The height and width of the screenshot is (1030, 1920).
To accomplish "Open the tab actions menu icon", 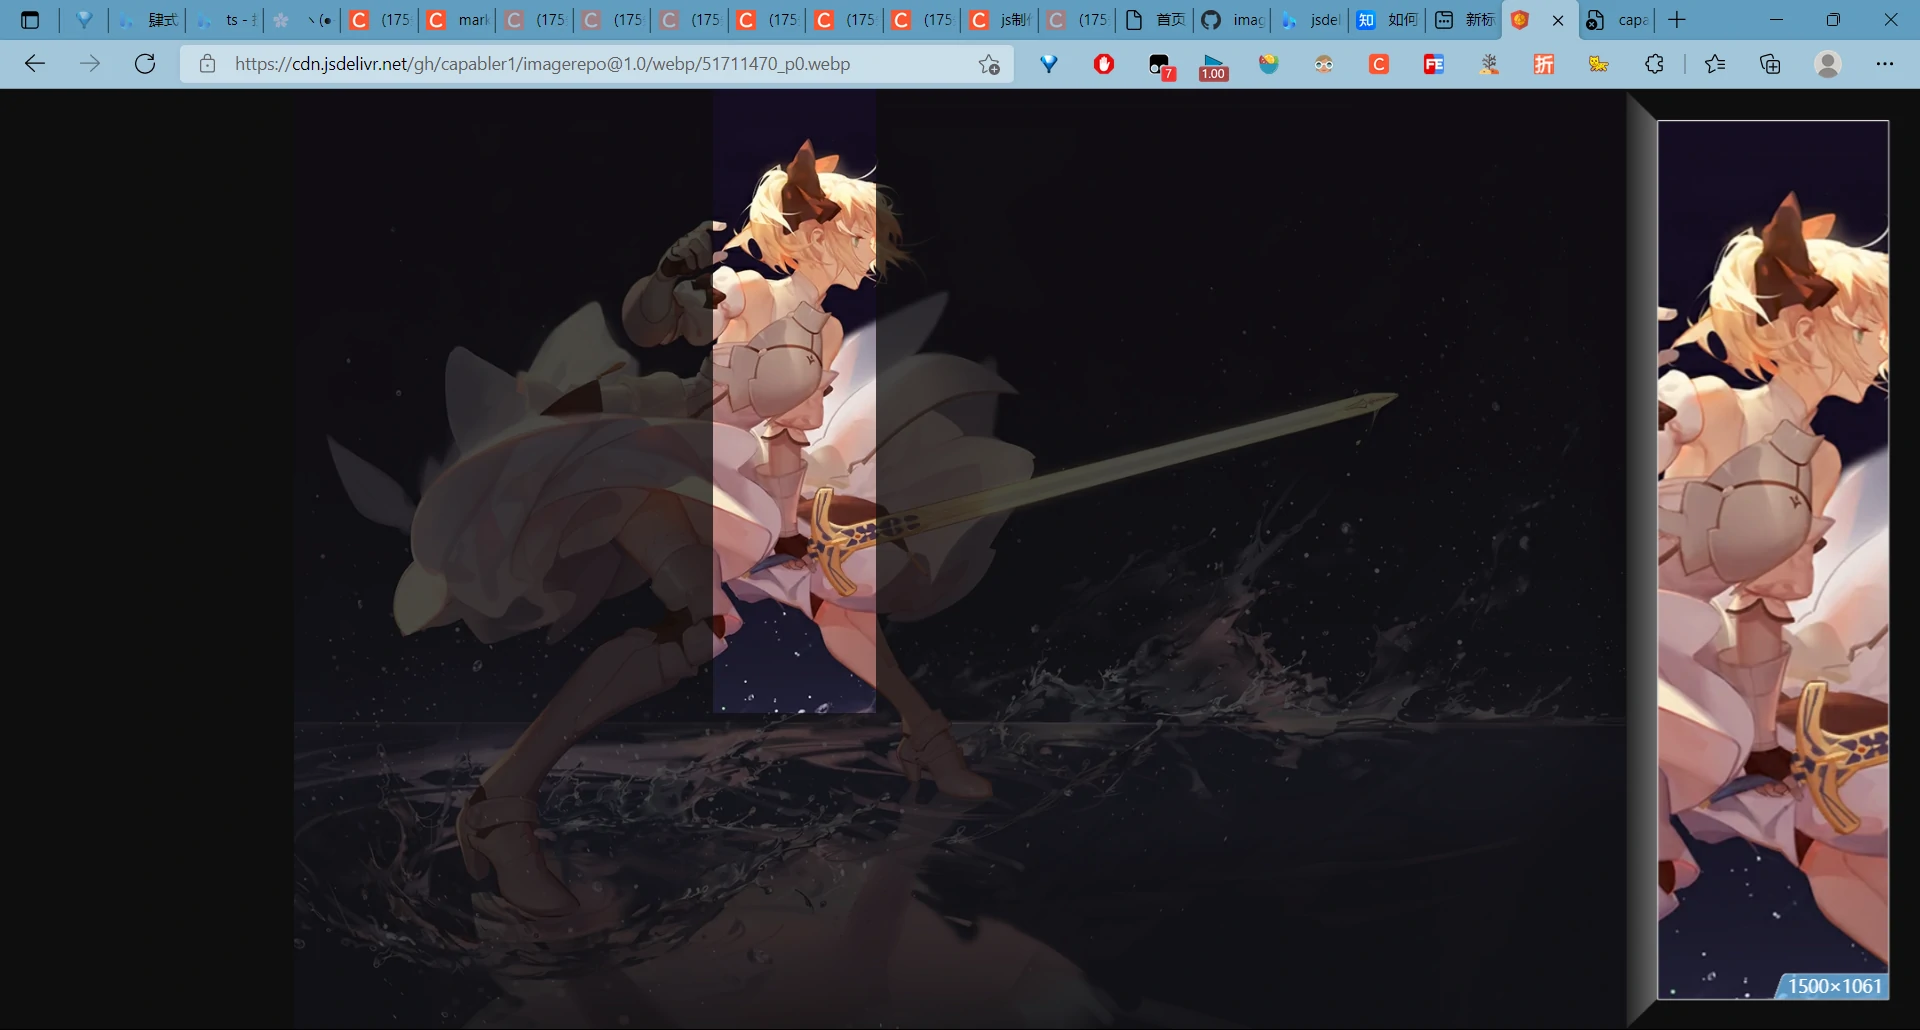I will (x=30, y=20).
